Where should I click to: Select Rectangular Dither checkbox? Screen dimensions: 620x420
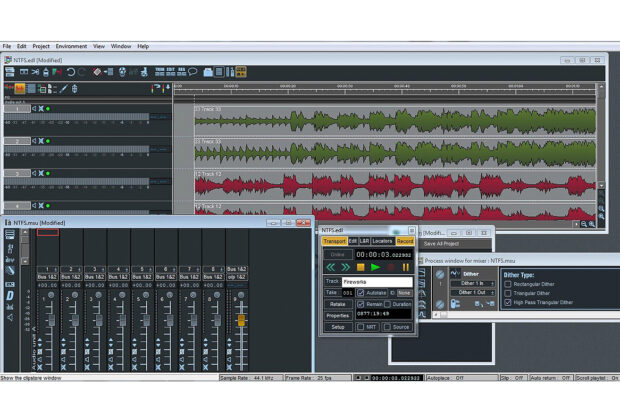tap(508, 284)
